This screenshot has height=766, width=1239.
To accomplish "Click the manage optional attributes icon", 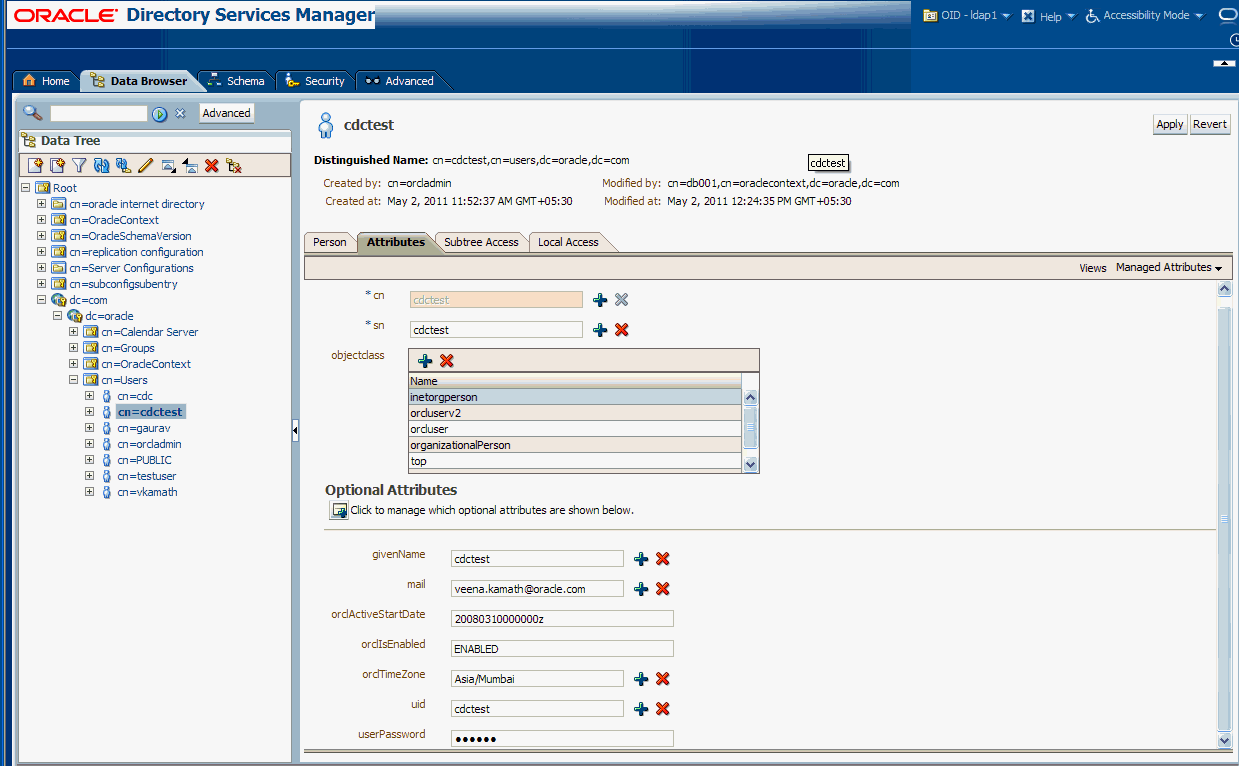I will (339, 510).
